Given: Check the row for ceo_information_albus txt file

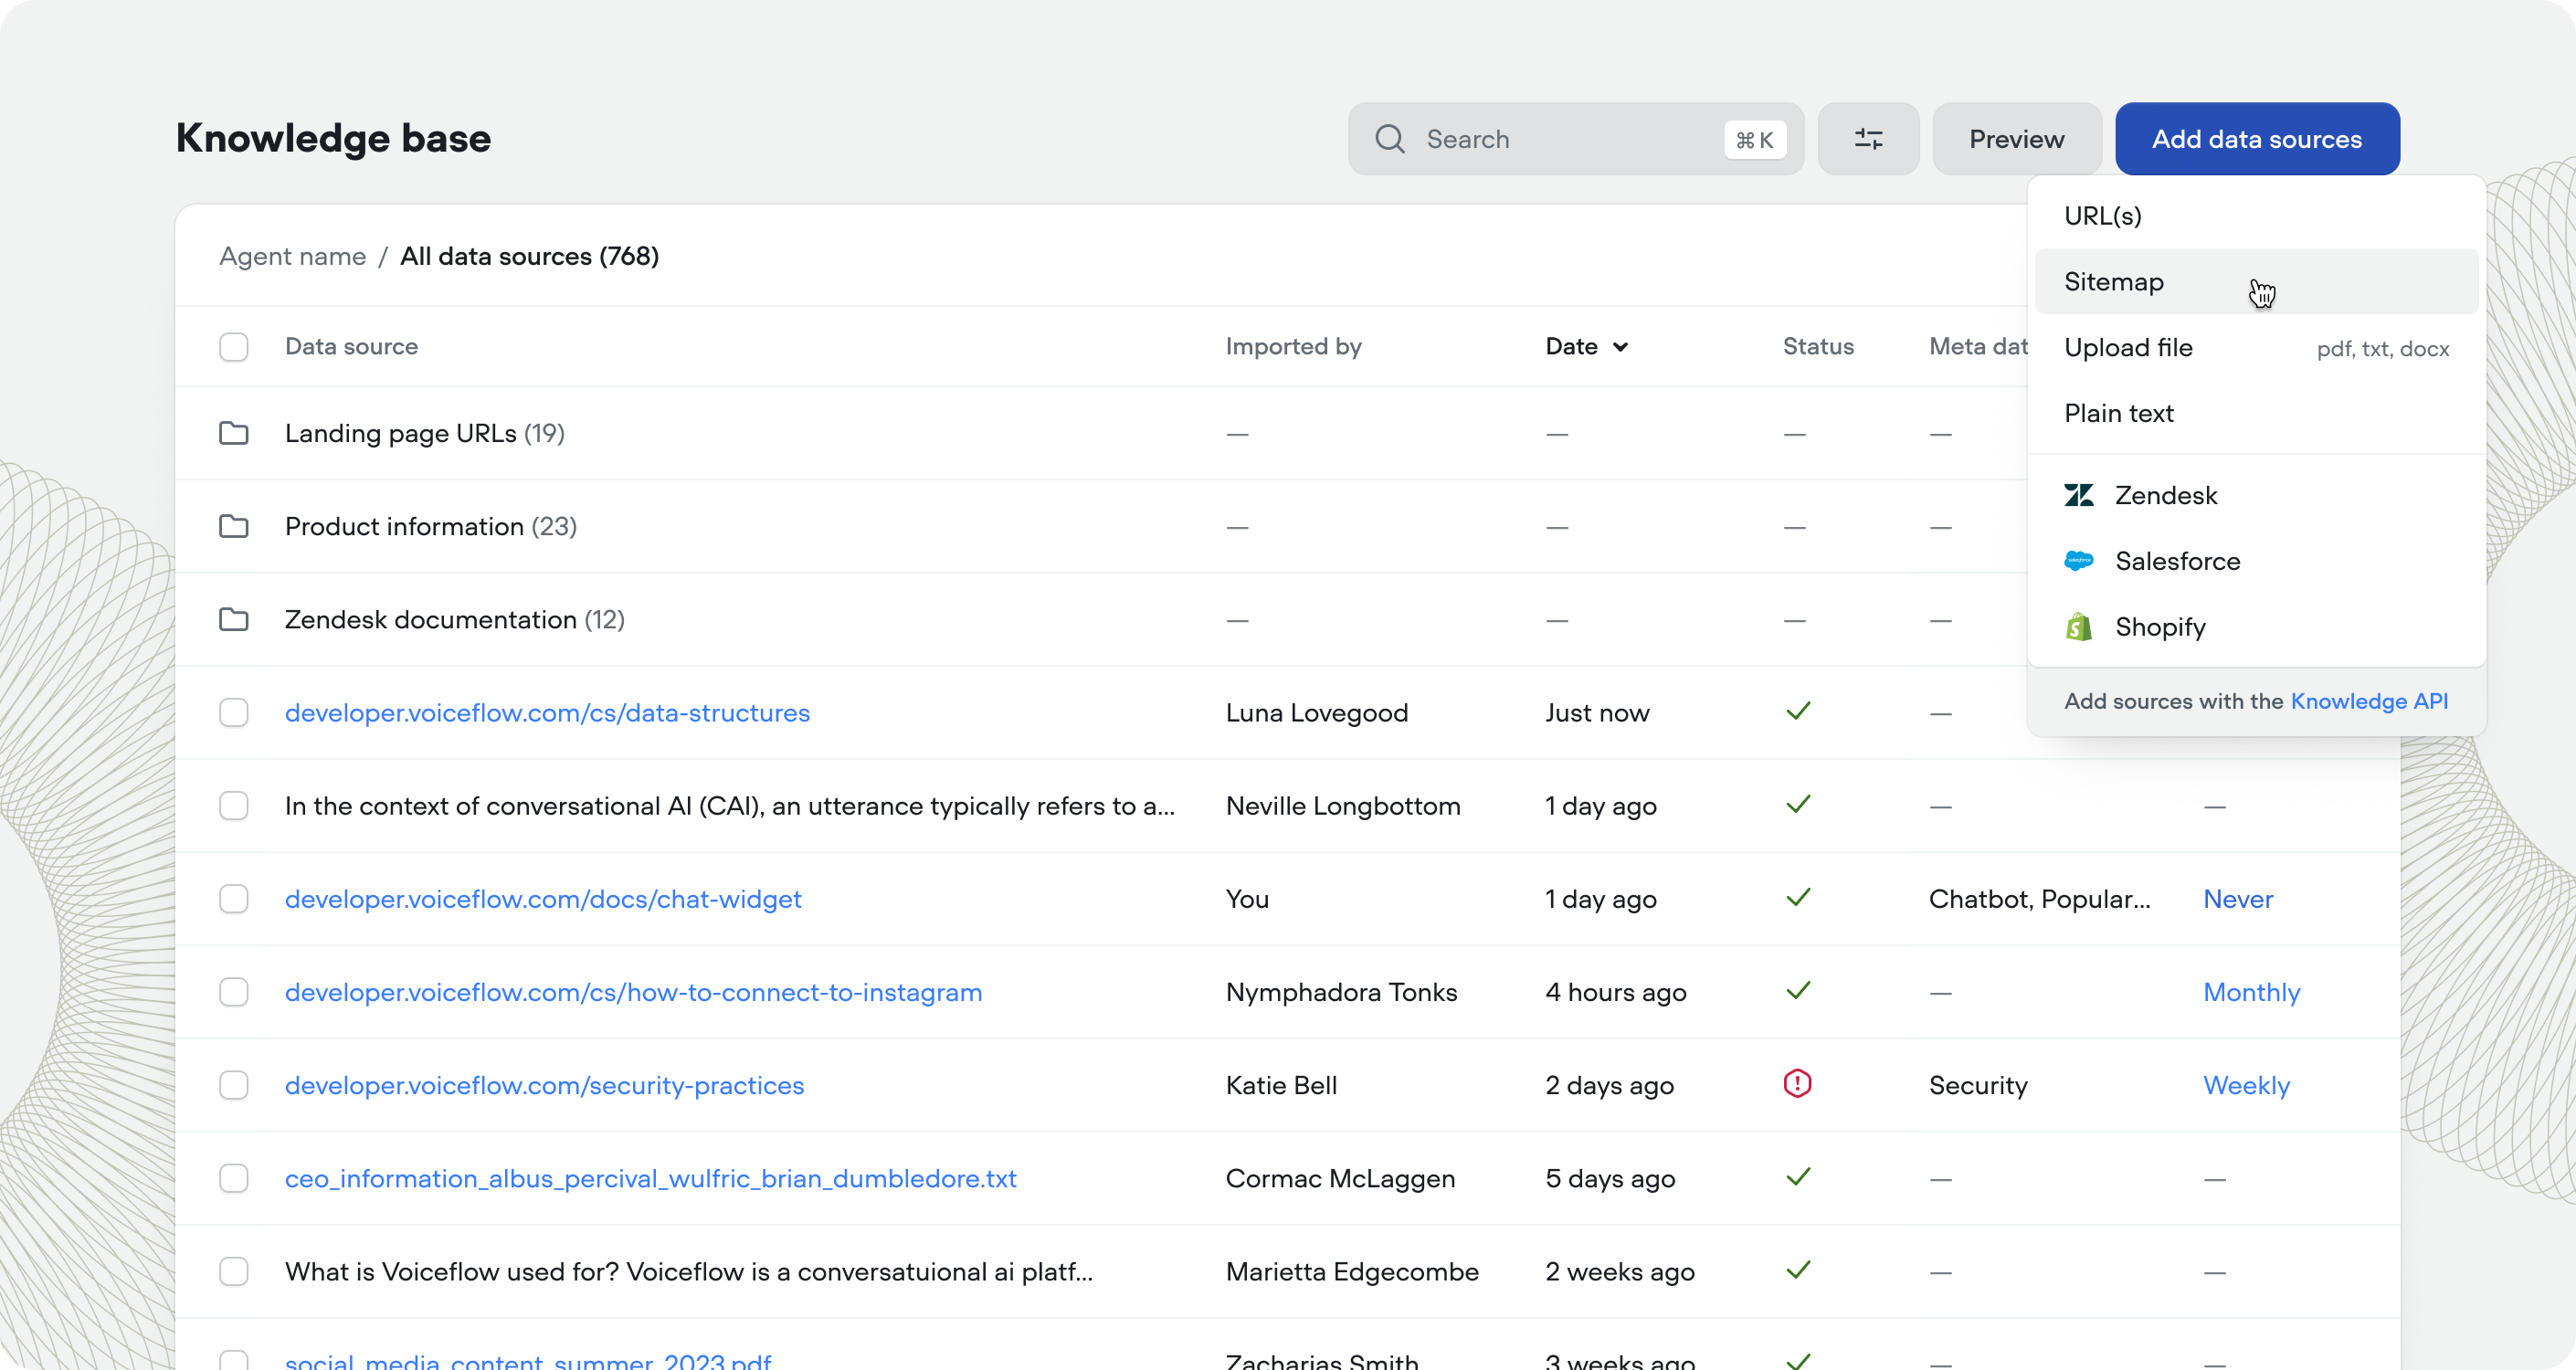Looking at the screenshot, I should 233,1178.
